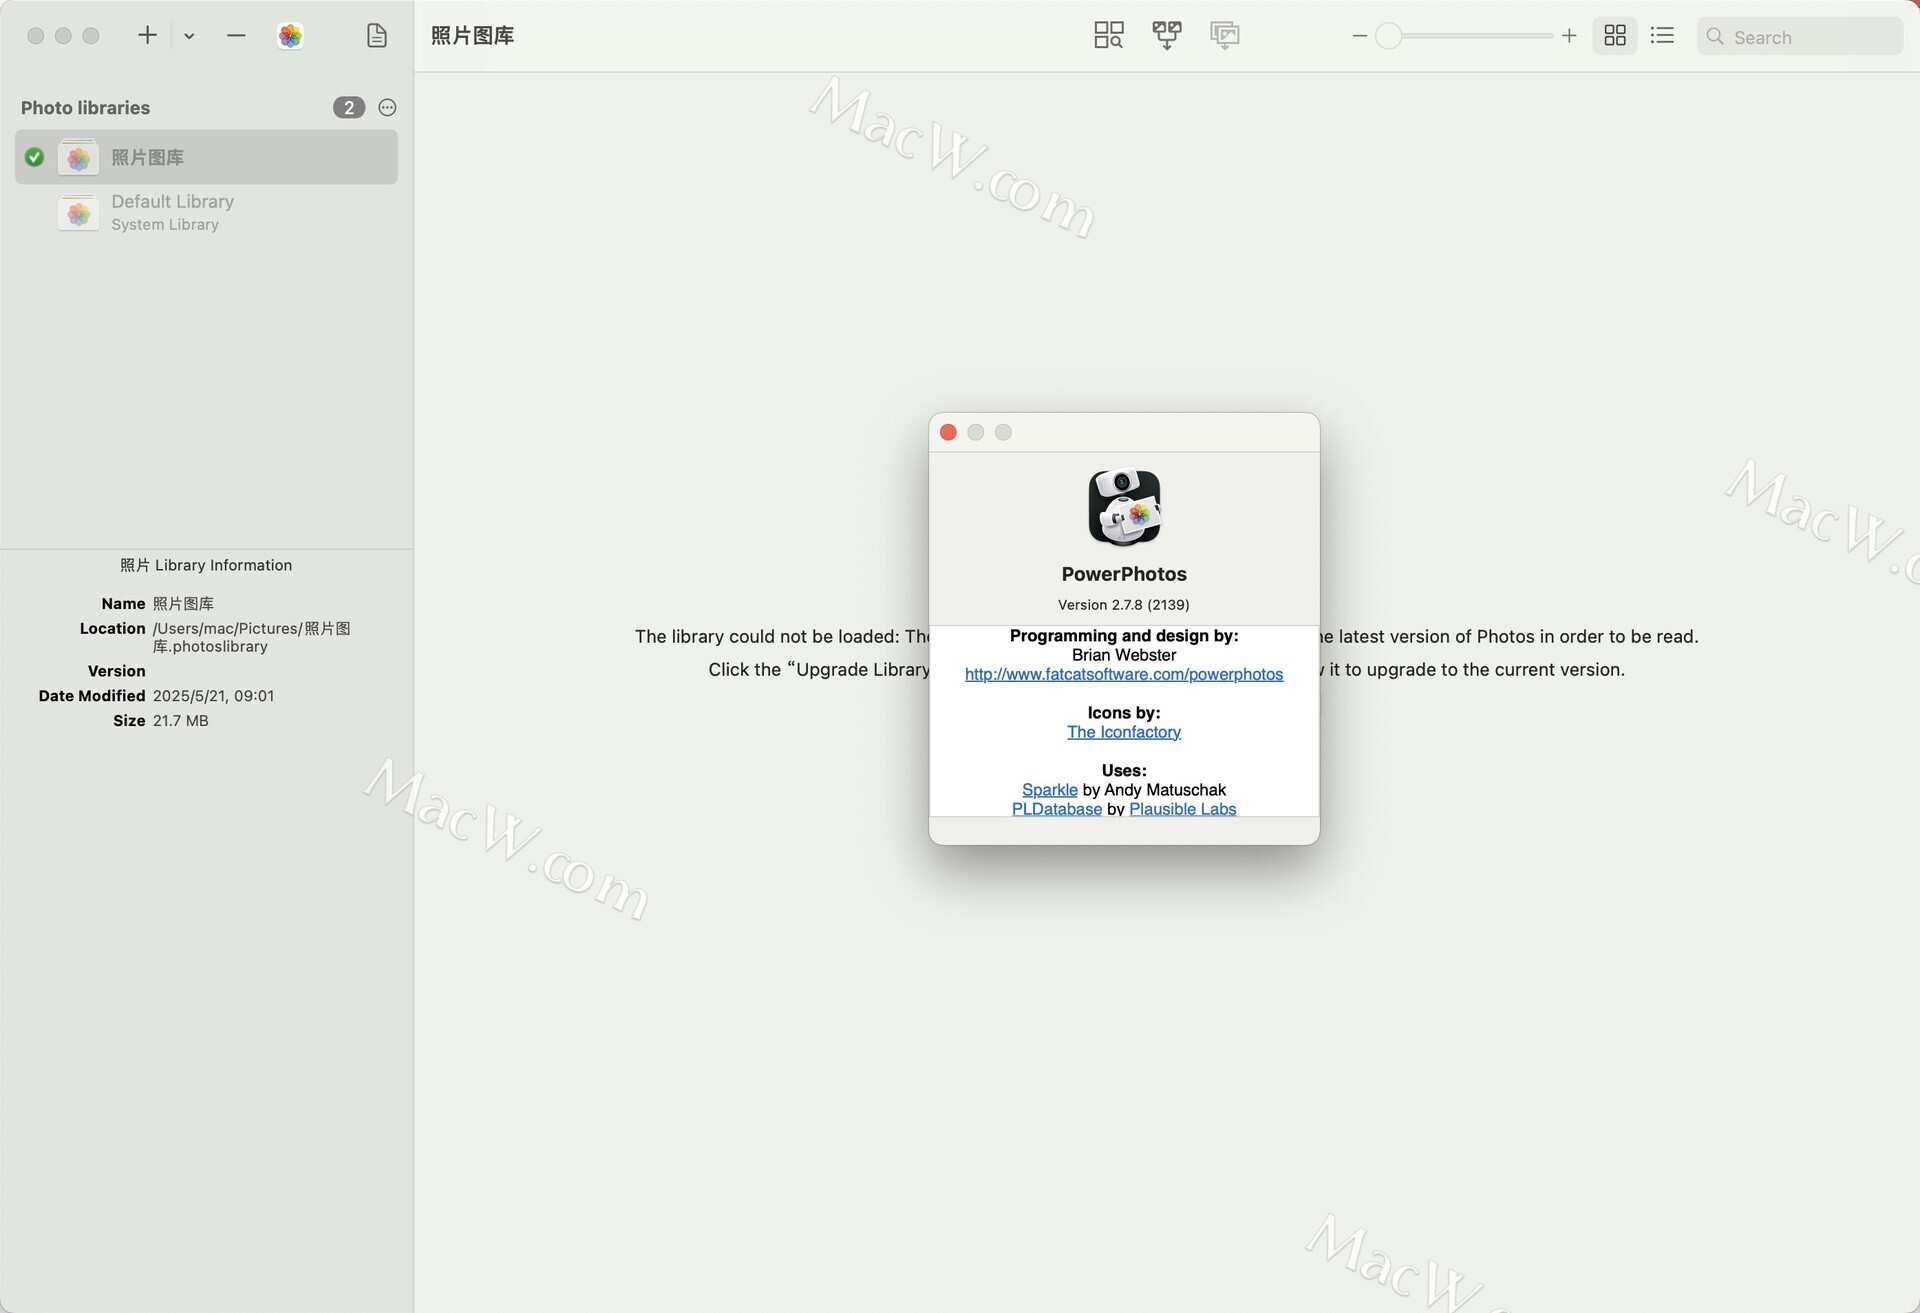Open The Iconfactory link
This screenshot has width=1920, height=1313.
point(1124,733)
